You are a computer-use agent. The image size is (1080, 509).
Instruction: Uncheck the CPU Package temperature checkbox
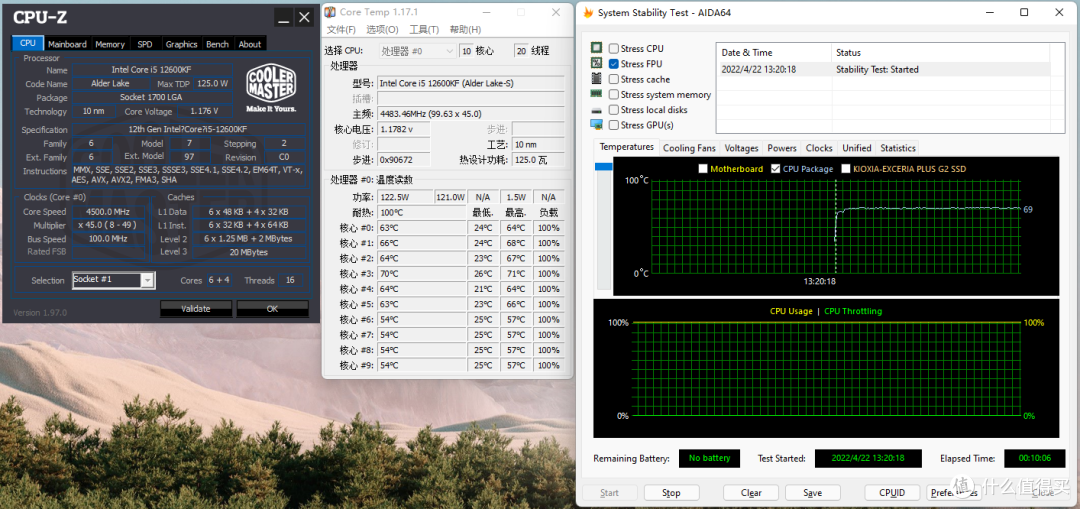[776, 169]
